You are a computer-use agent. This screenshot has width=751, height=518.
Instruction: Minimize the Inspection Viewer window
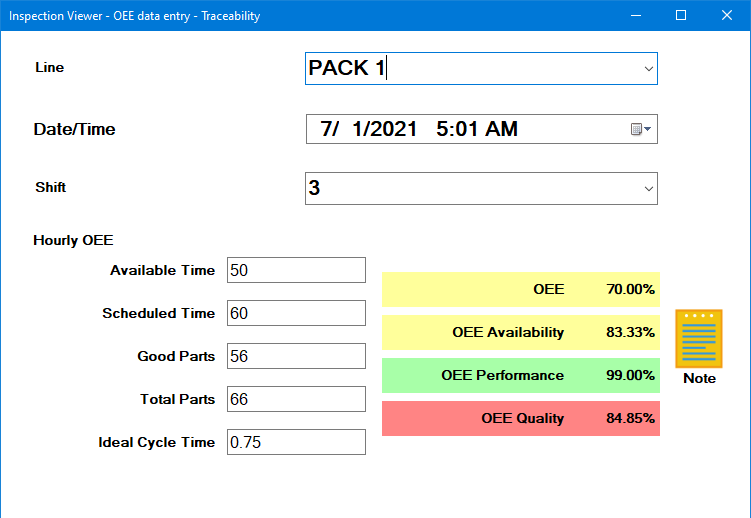[x=635, y=15]
